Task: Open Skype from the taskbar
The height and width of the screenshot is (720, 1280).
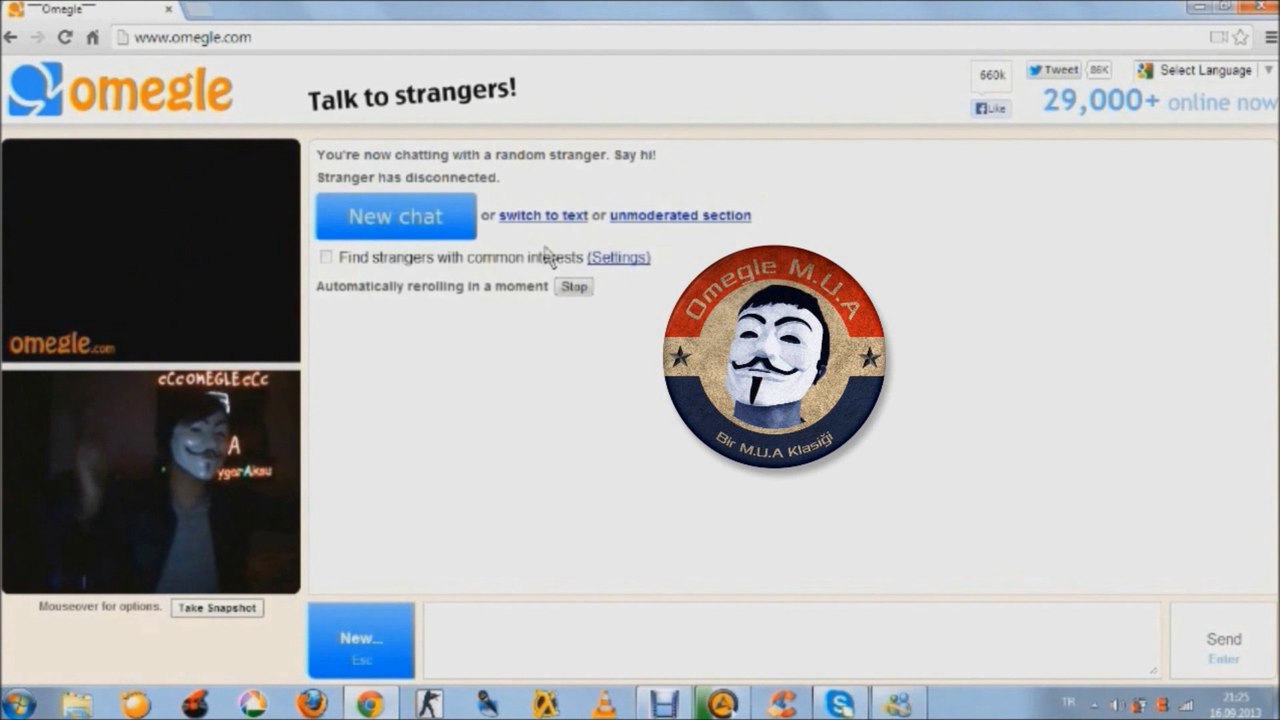Action: [838, 703]
